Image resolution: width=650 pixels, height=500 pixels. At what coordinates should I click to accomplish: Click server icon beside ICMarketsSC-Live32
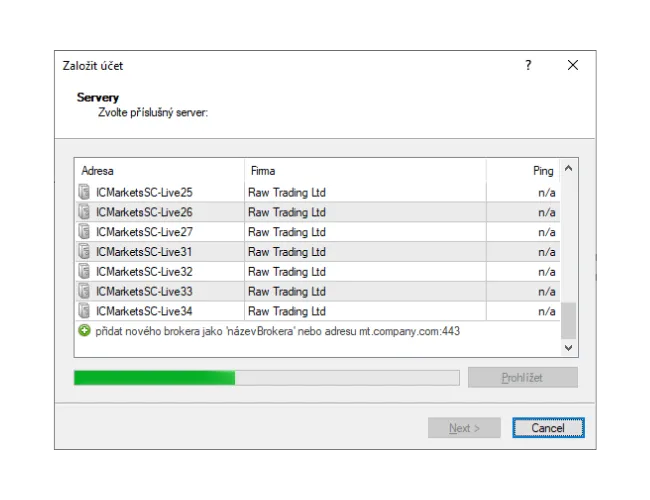(84, 272)
